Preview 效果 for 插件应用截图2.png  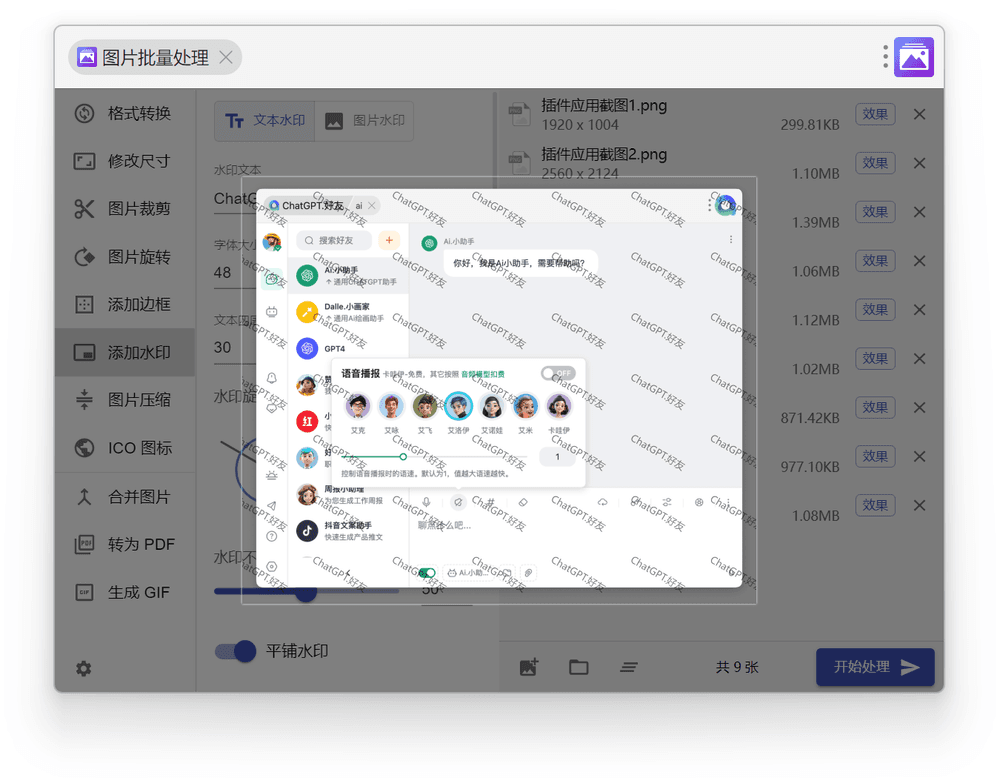[875, 163]
